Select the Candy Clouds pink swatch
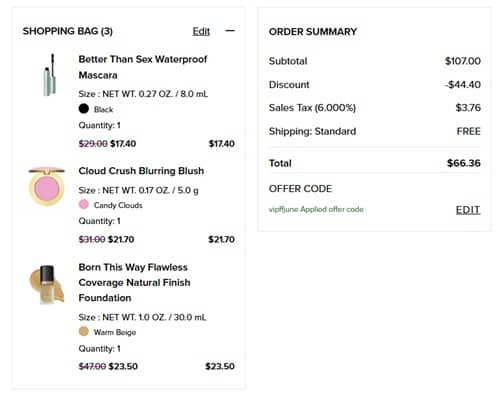This screenshot has height=395, width=500. point(84,204)
